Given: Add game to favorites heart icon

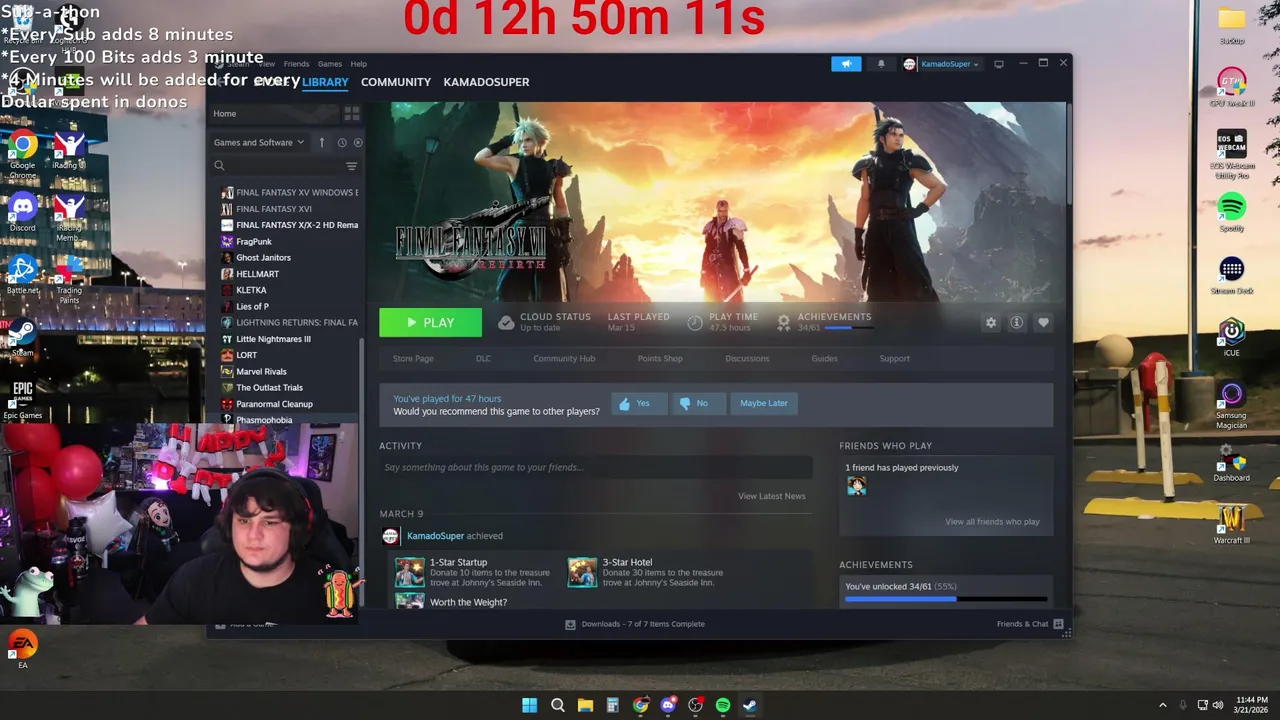Looking at the screenshot, I should (1043, 323).
